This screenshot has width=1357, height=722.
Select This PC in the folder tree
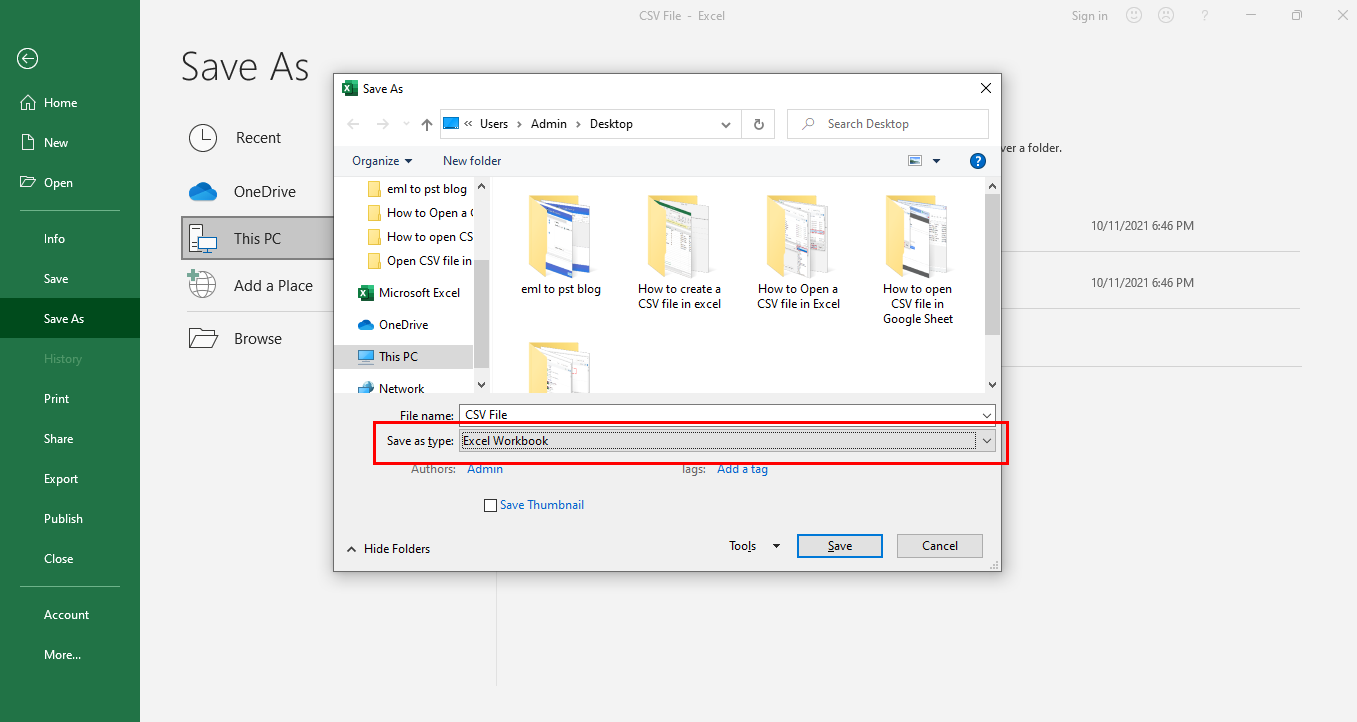pos(401,356)
